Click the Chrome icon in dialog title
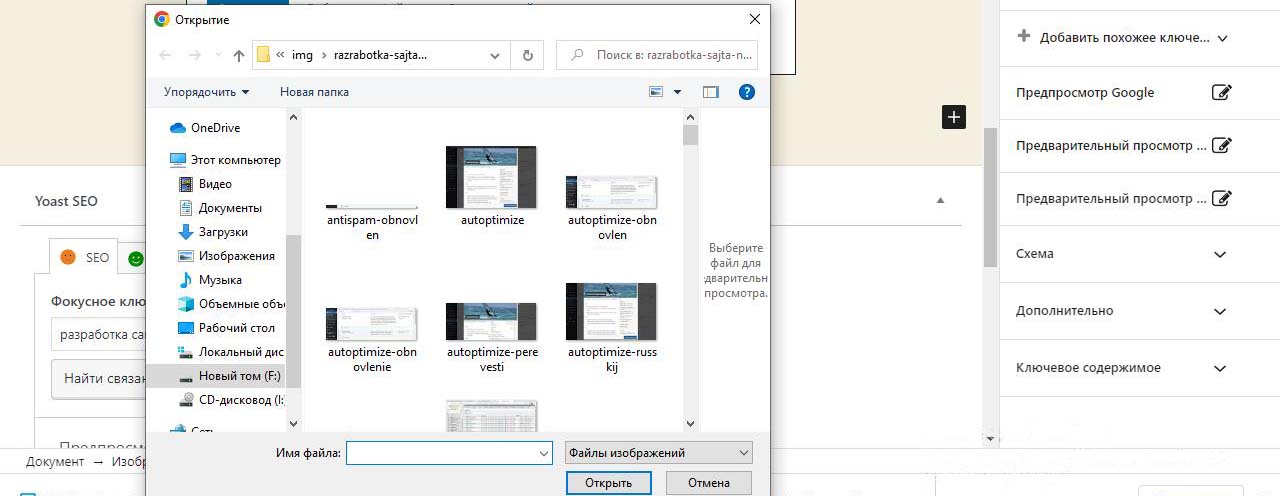 [161, 19]
